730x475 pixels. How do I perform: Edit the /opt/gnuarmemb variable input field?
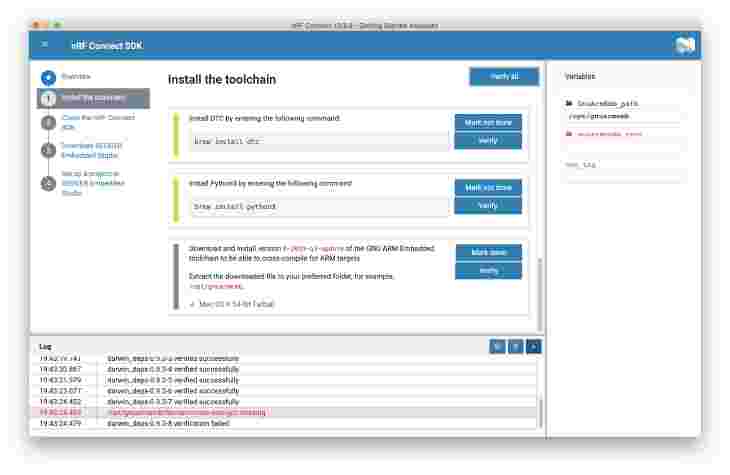pos(622,116)
